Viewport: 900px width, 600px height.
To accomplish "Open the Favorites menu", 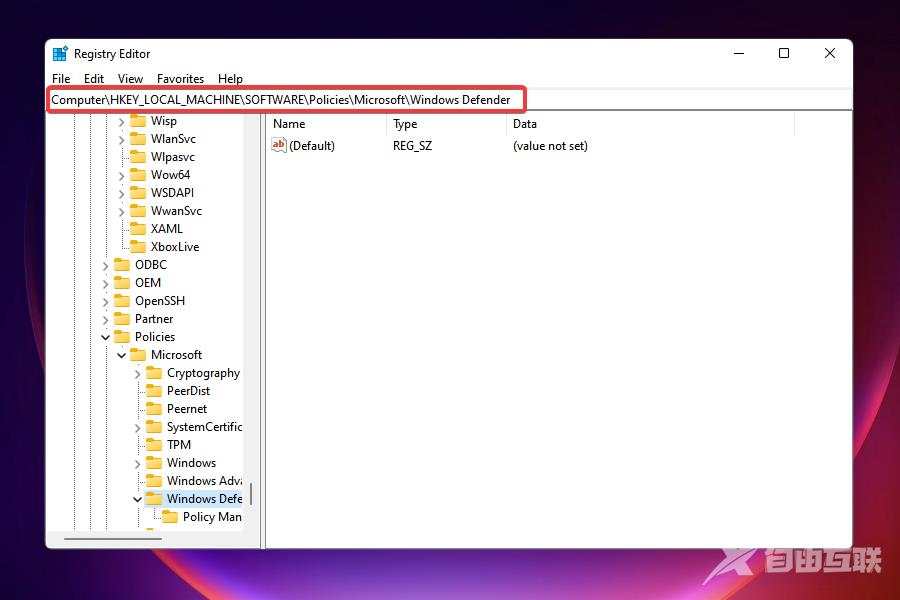I will 181,78.
